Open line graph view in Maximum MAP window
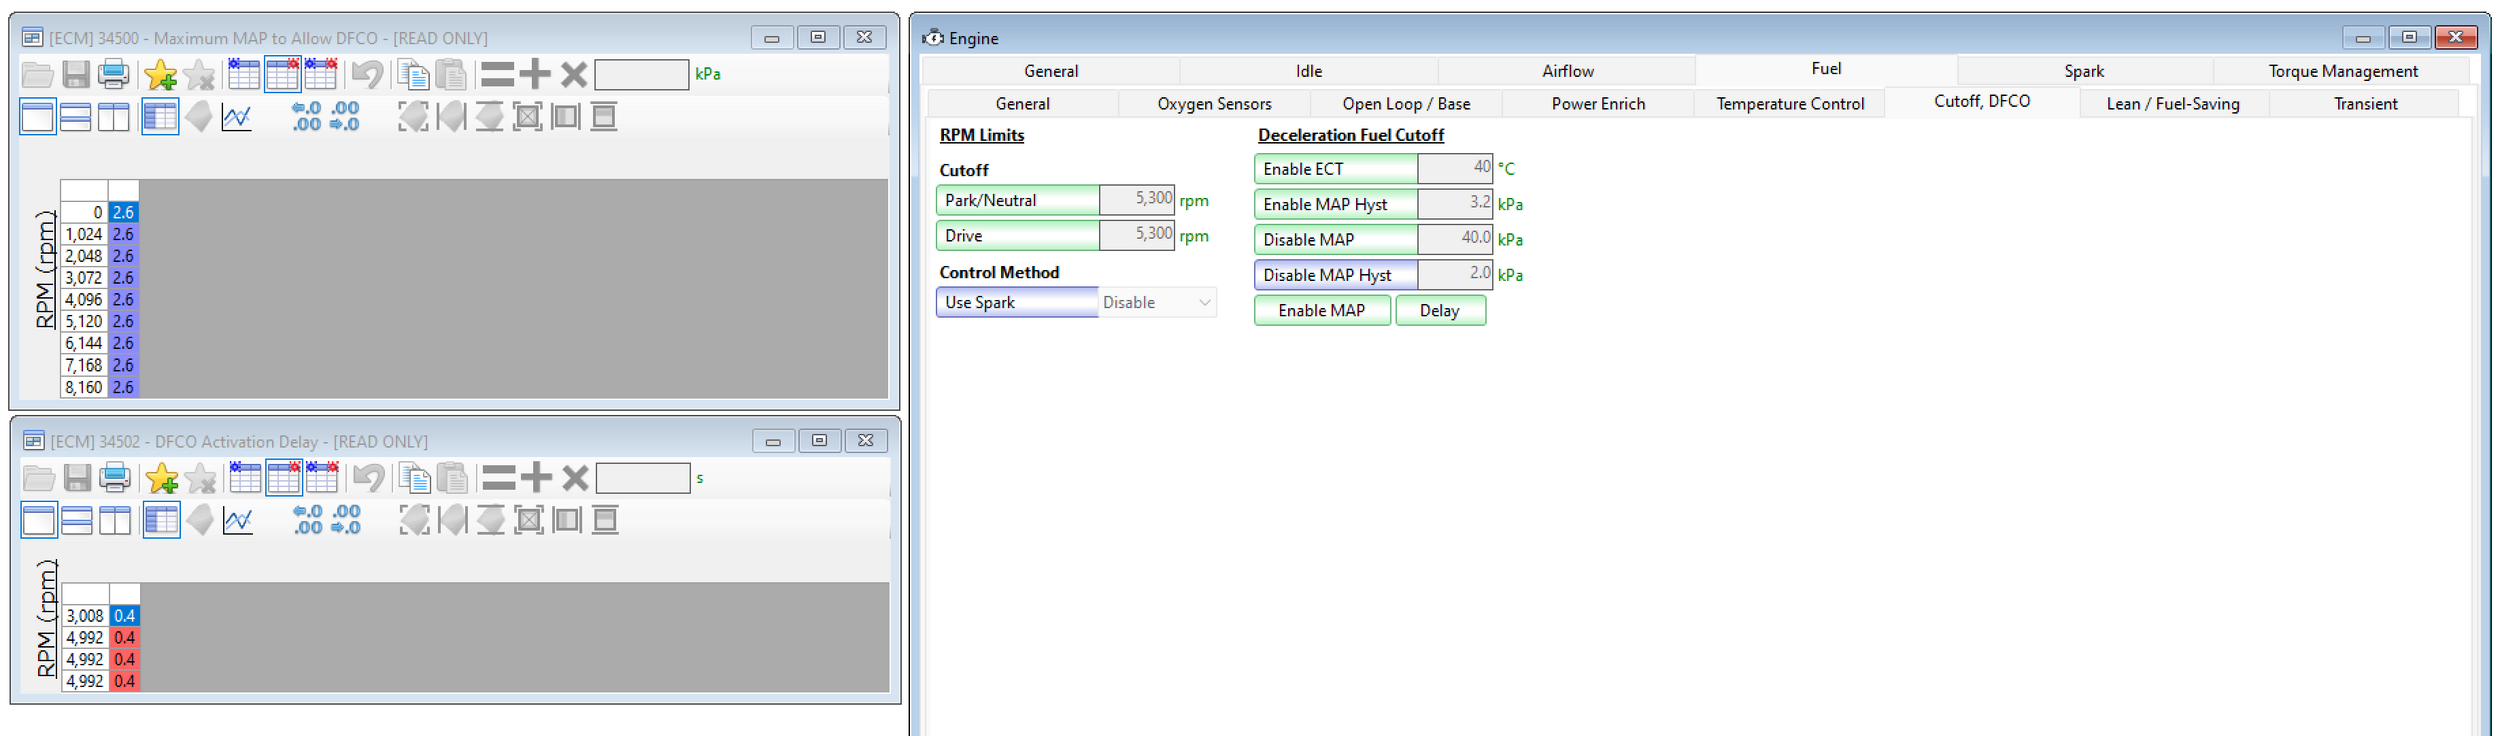2500x736 pixels. (237, 117)
